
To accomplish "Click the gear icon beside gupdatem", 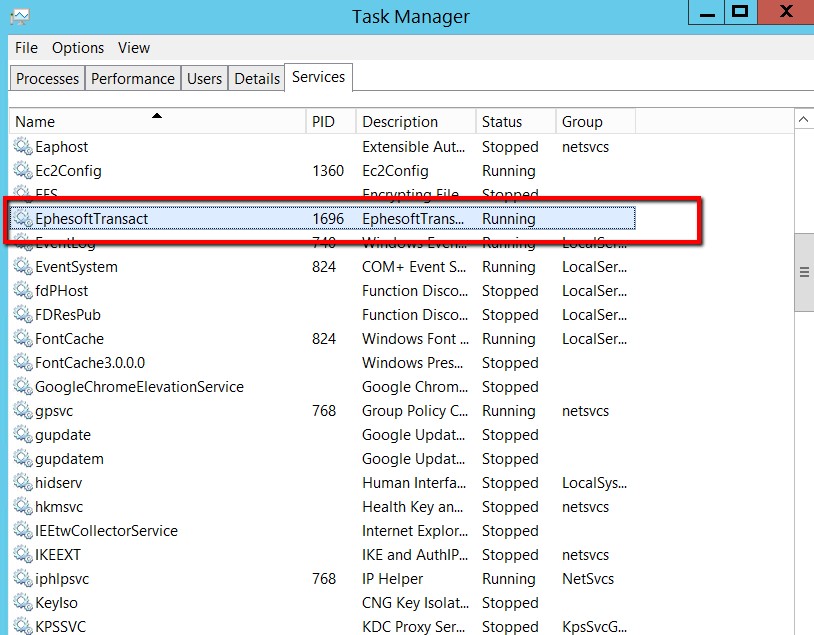I will [x=23, y=458].
